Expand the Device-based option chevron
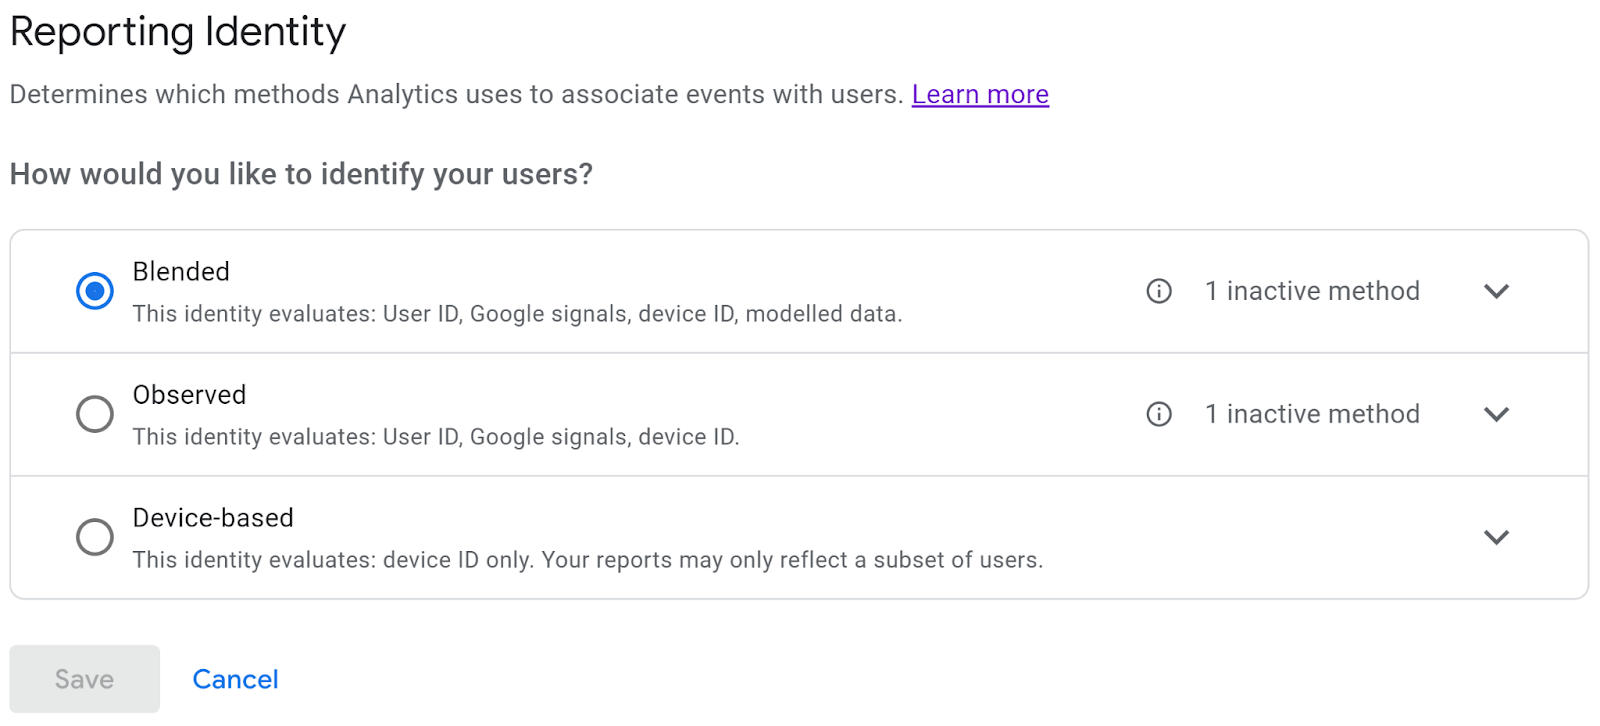The image size is (1600, 726). (x=1496, y=537)
